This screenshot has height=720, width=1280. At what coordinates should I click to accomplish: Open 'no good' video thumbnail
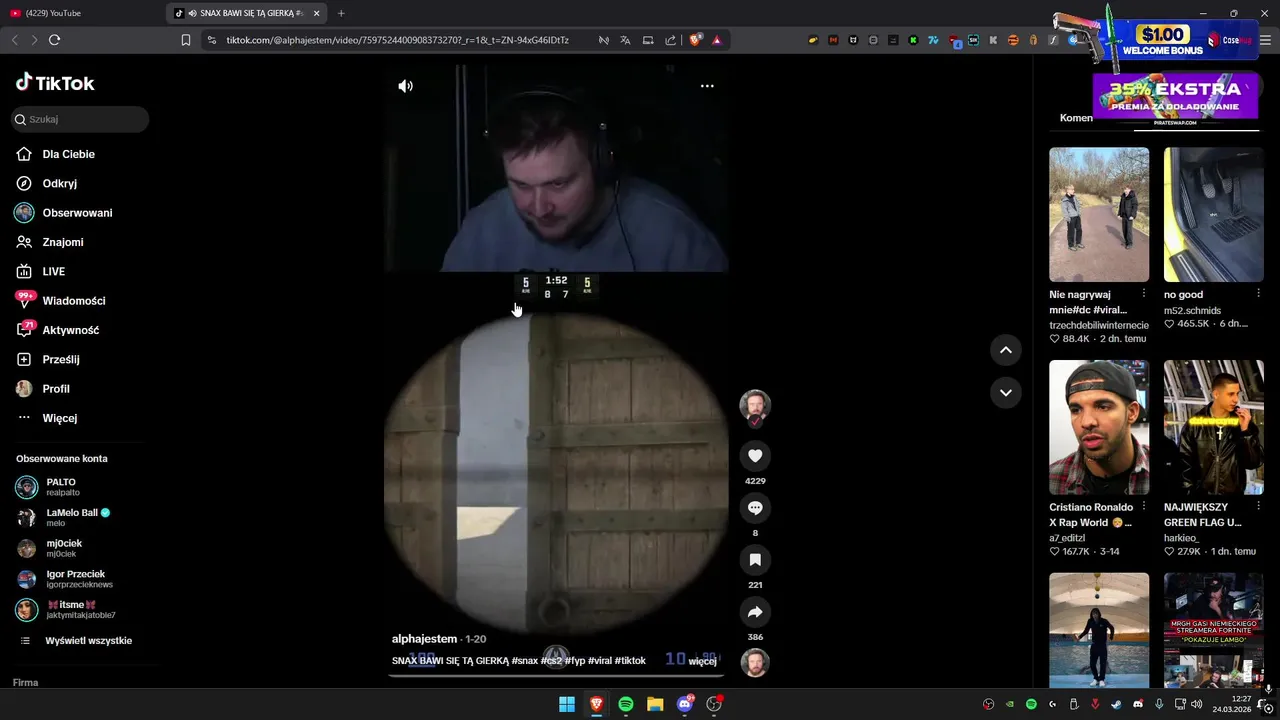pyautogui.click(x=1214, y=215)
